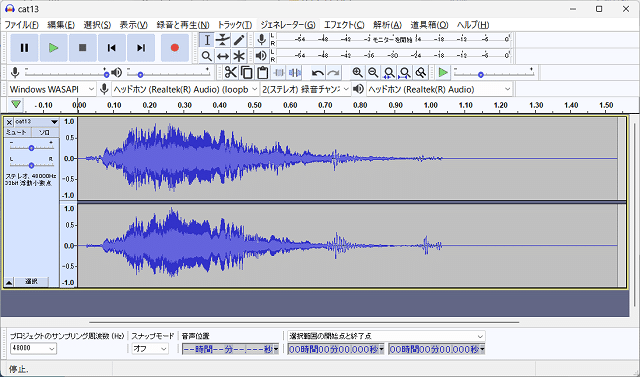
Task: Start playback with the green Play button
Action: point(53,48)
